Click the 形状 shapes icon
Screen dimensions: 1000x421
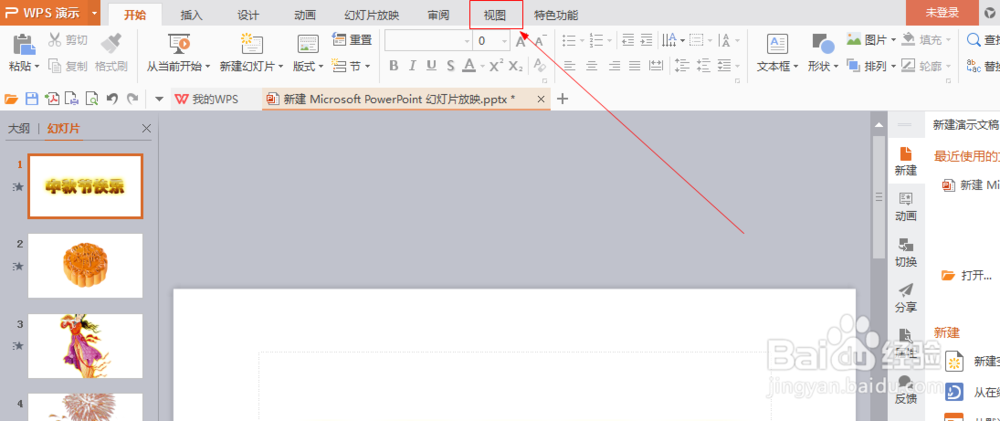coord(823,43)
